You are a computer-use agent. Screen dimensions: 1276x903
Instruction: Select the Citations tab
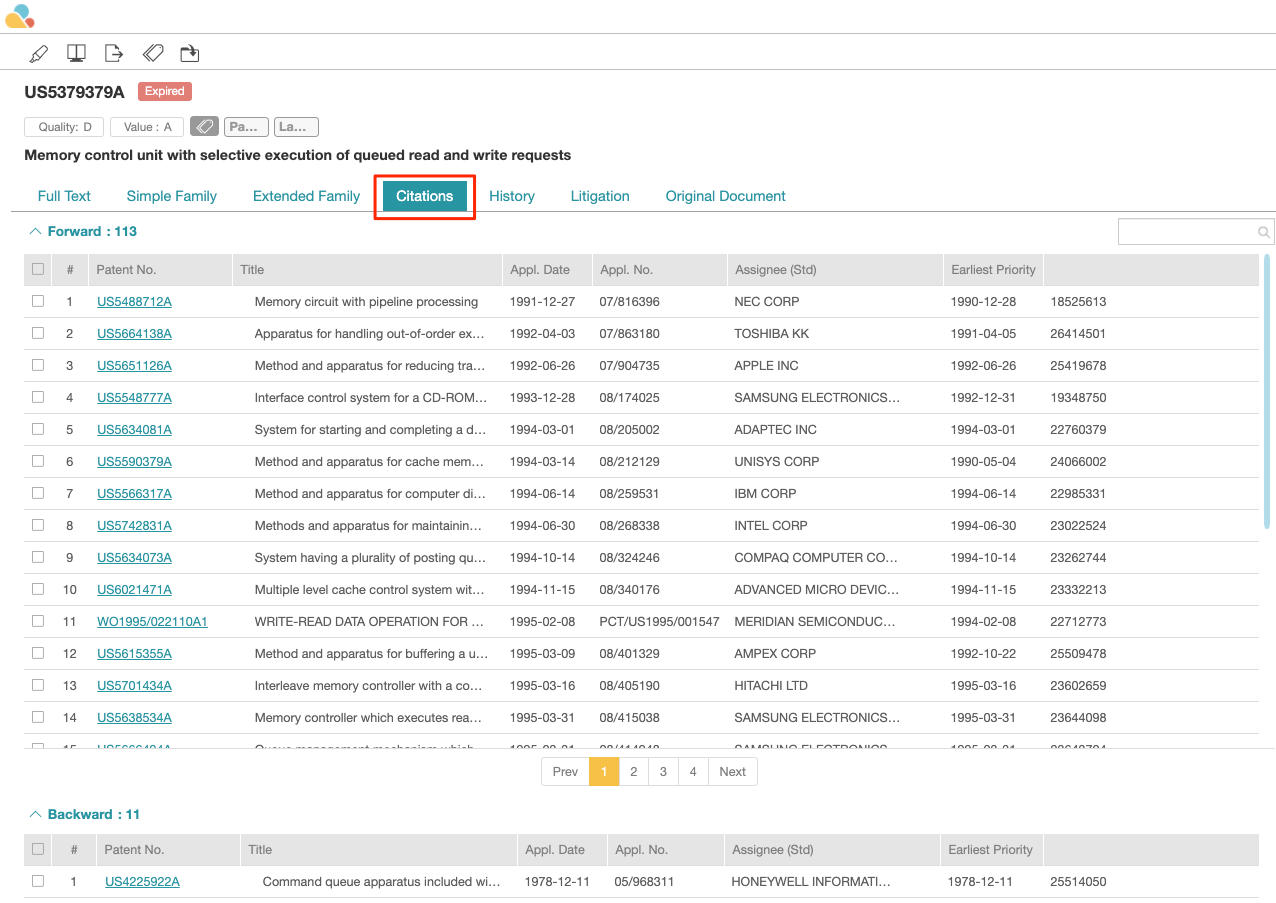[x=425, y=196]
